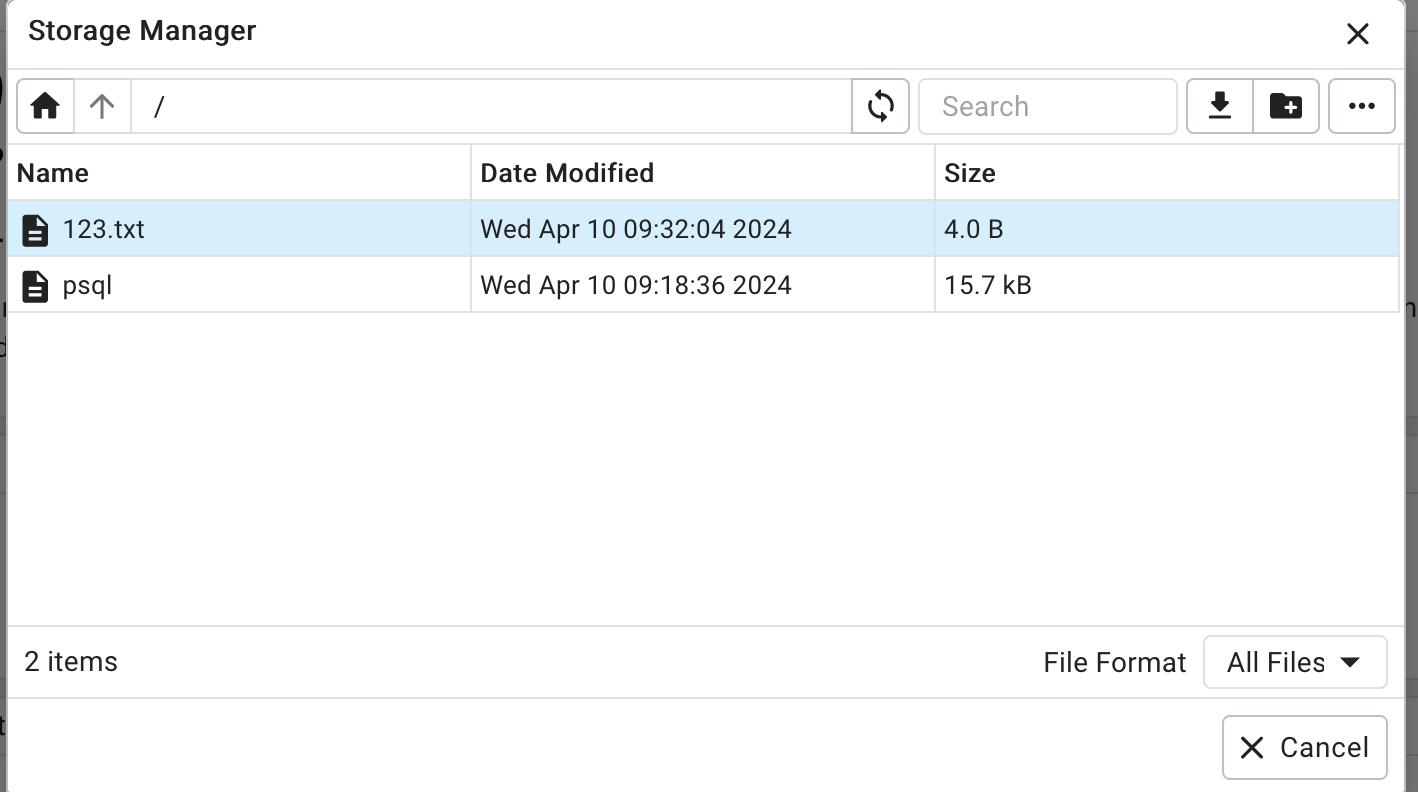Navigate up one directory level
This screenshot has width=1418, height=792.
pyautogui.click(x=102, y=106)
